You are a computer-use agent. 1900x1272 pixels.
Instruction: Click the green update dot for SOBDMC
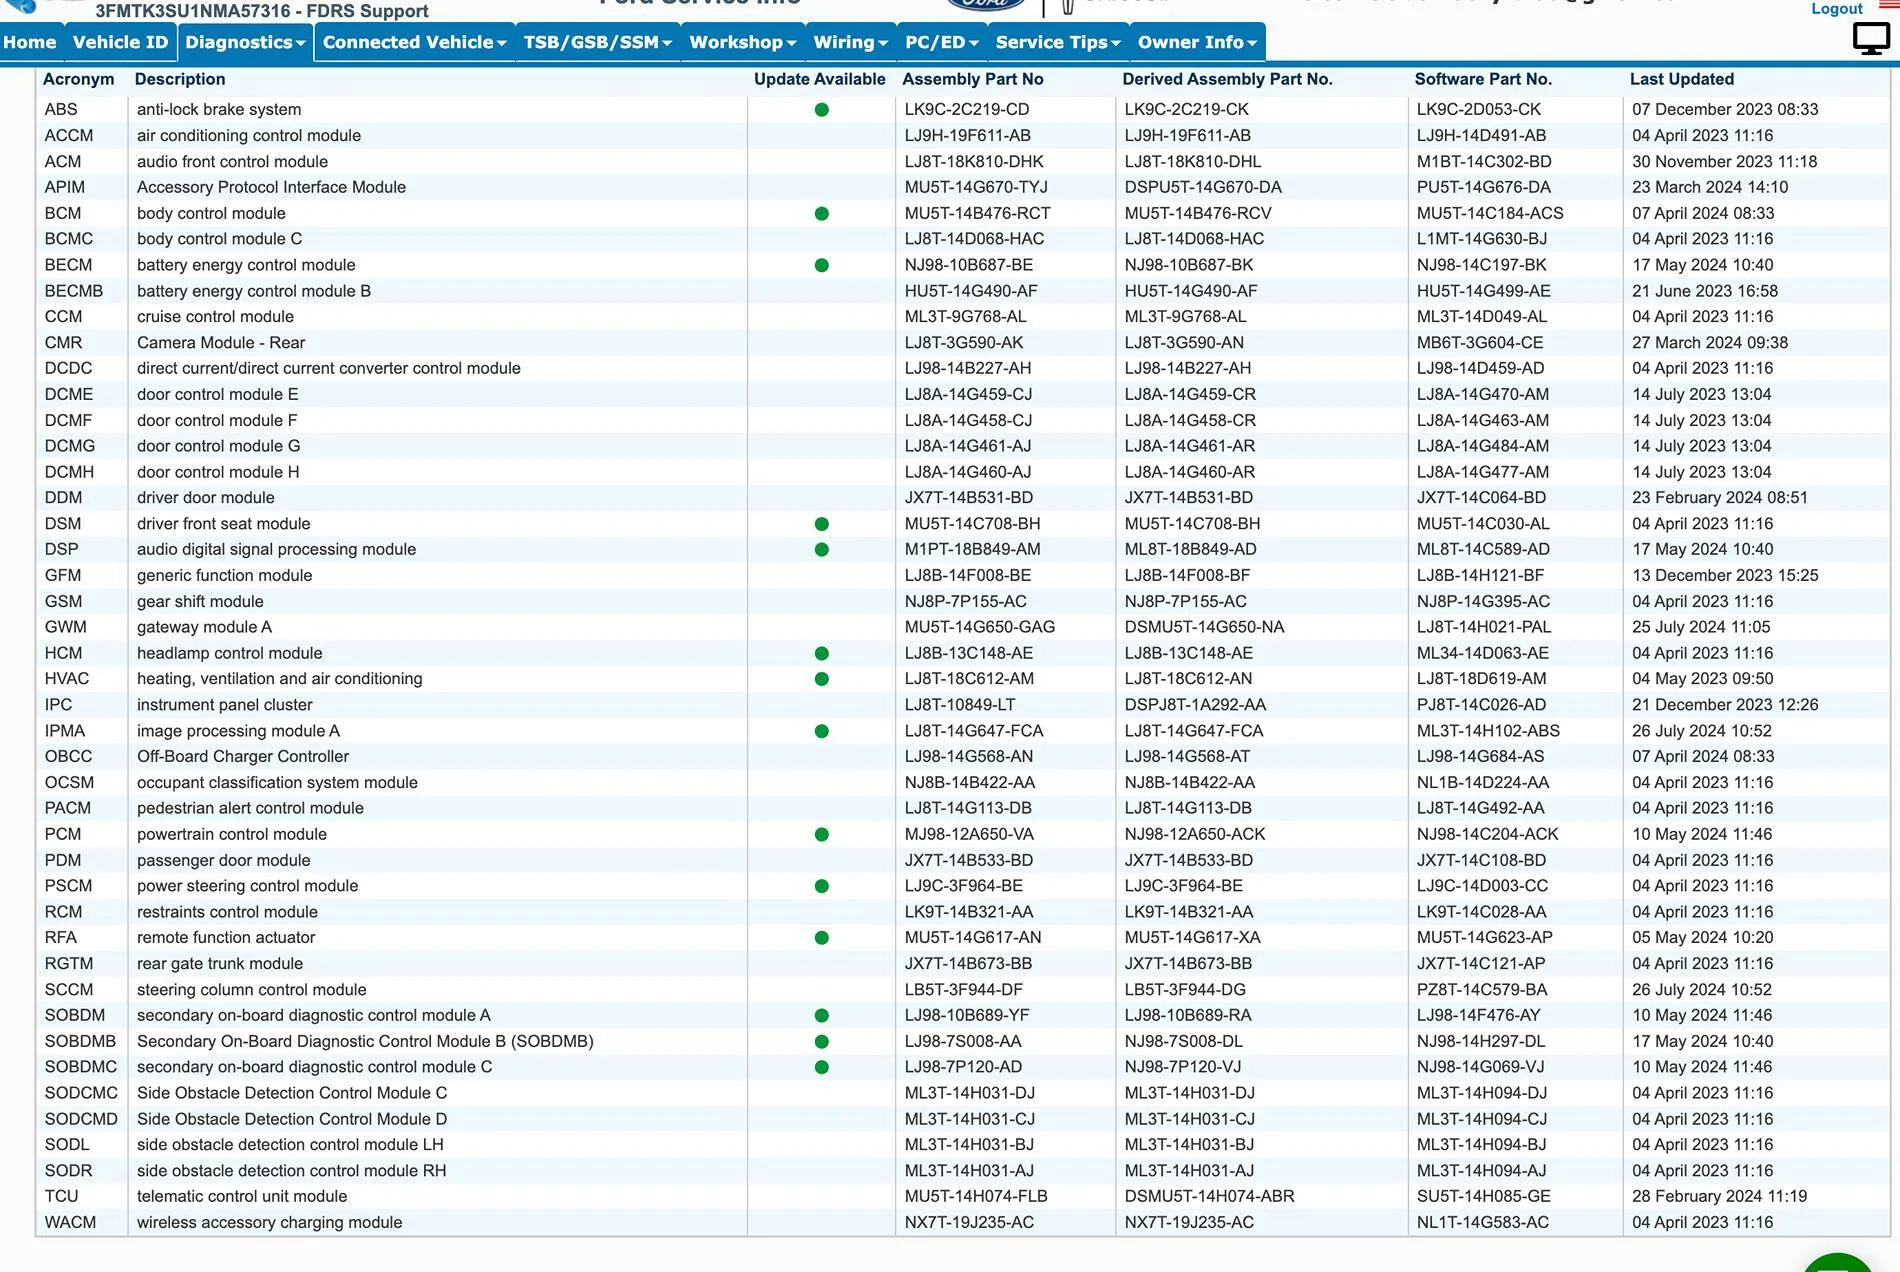point(822,1067)
